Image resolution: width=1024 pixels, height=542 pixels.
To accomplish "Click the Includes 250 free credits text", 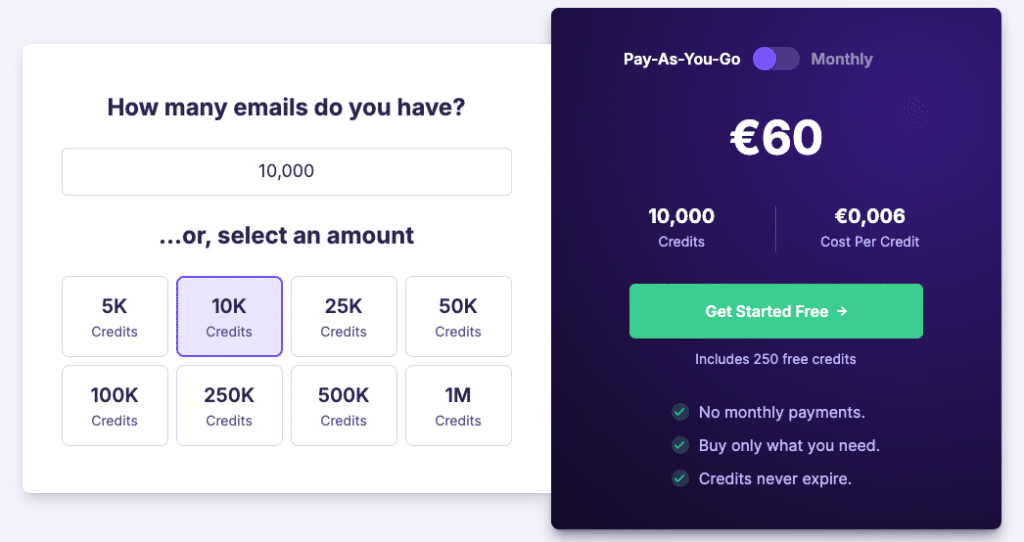I will 775,359.
